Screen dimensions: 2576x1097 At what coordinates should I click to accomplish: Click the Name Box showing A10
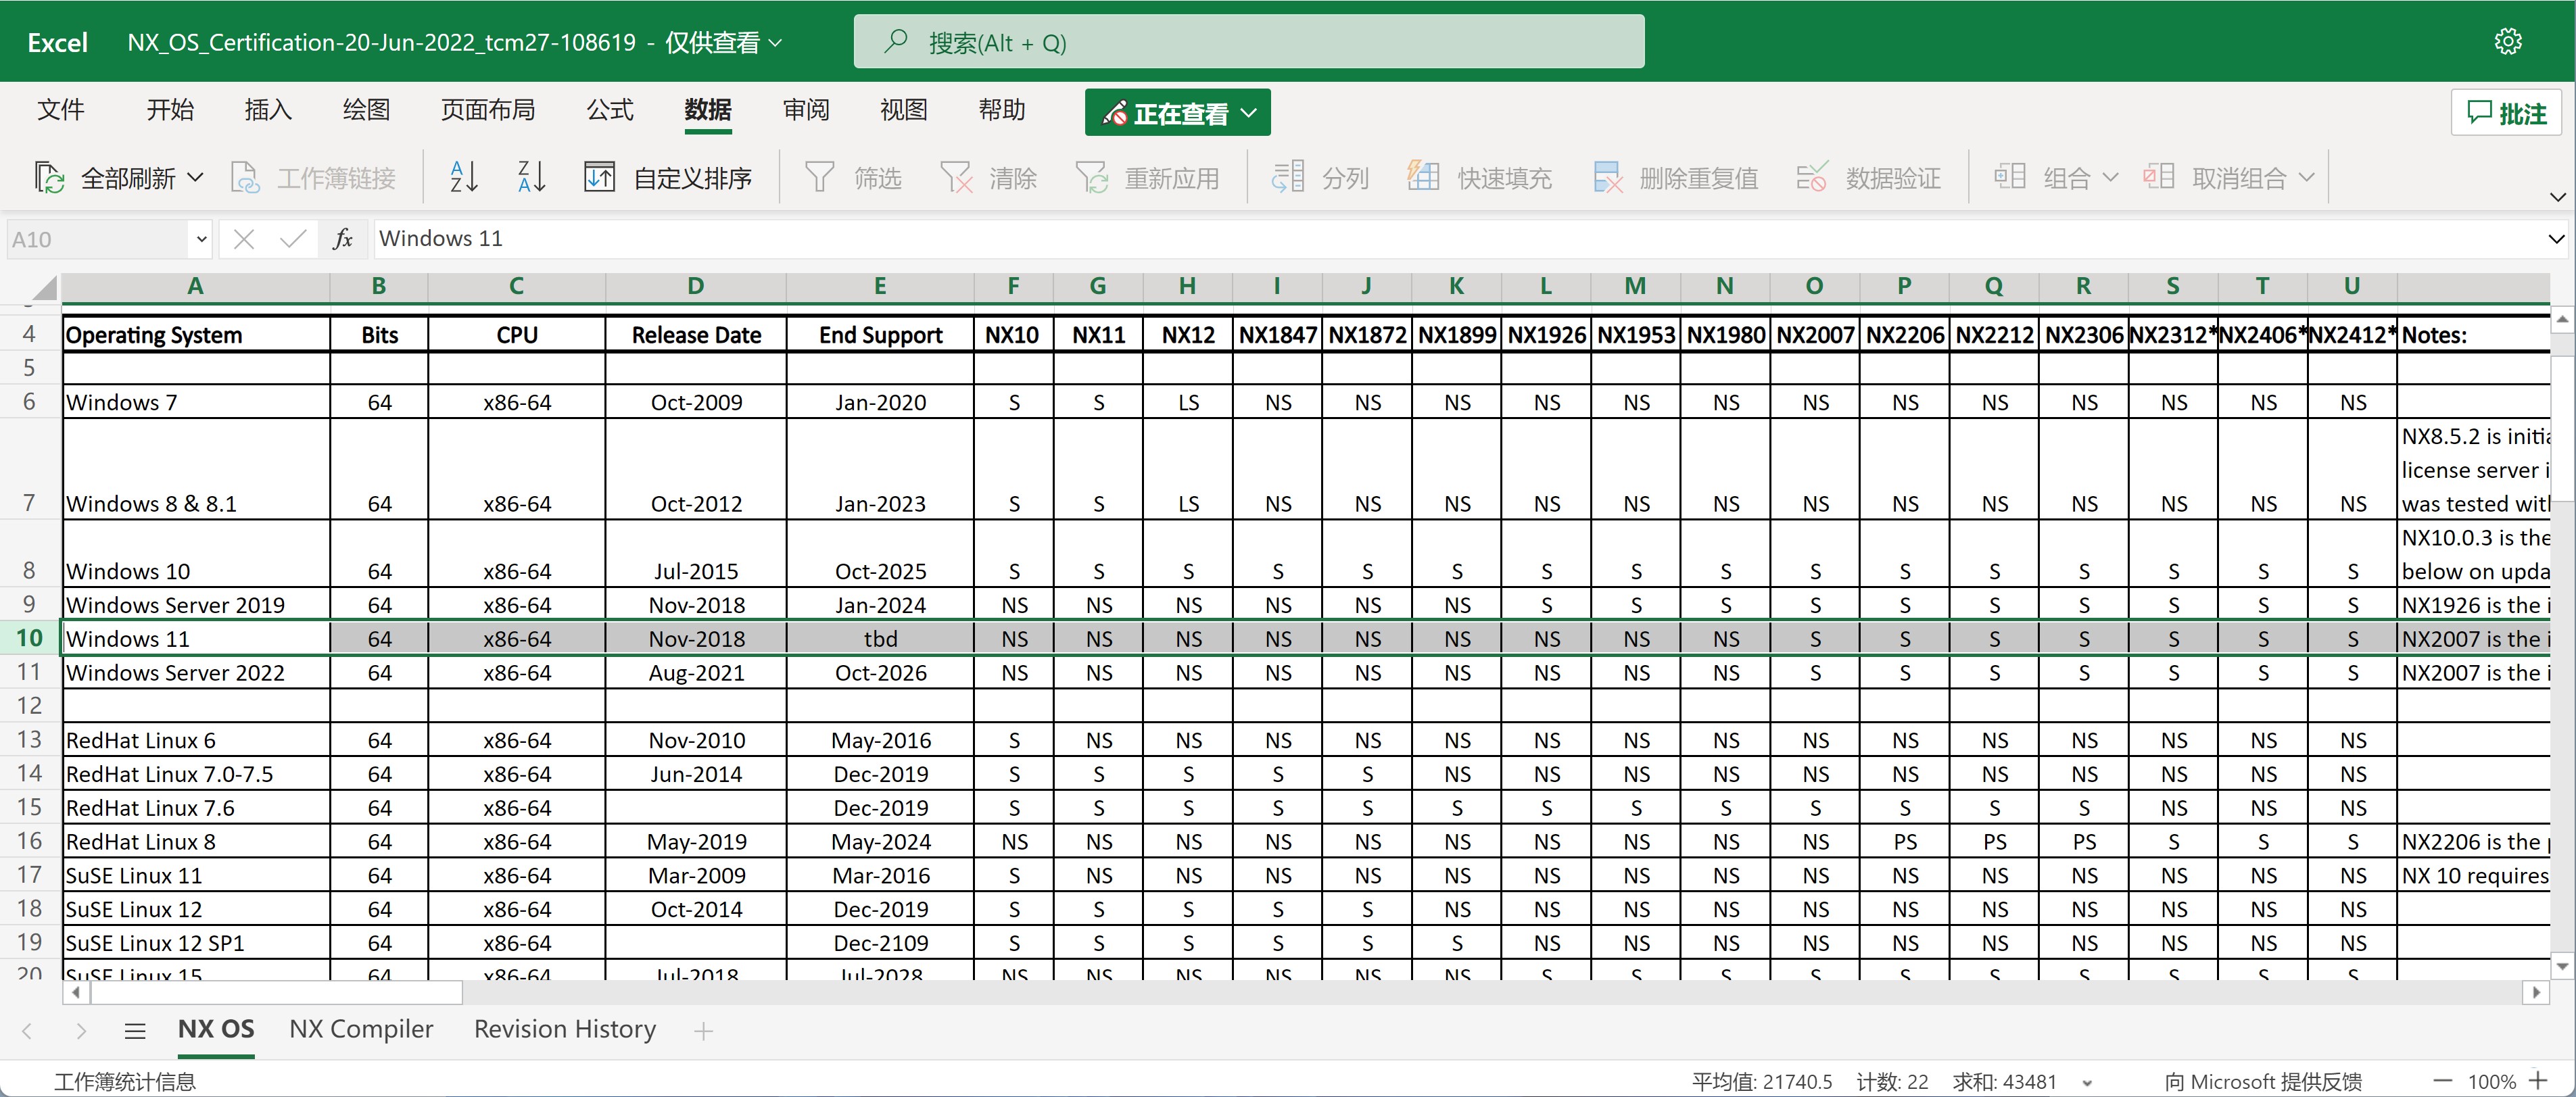point(98,239)
